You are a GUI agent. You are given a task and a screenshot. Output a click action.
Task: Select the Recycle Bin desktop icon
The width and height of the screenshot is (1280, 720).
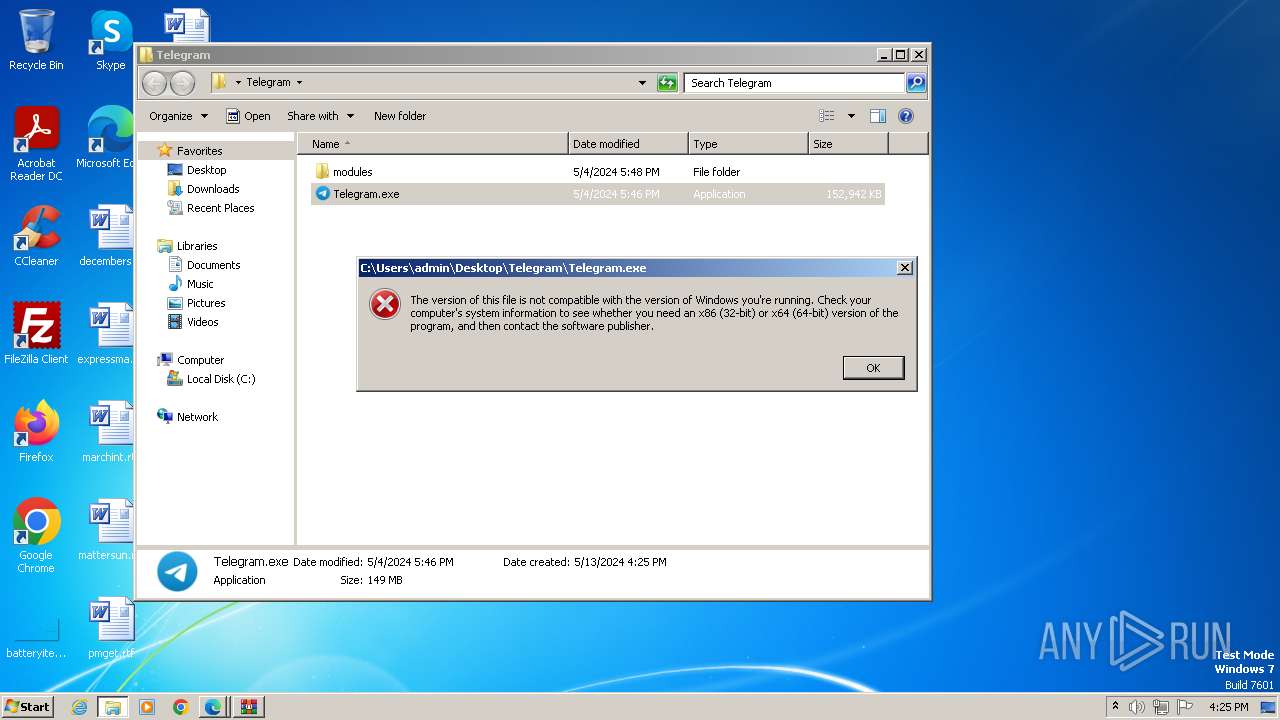[36, 41]
